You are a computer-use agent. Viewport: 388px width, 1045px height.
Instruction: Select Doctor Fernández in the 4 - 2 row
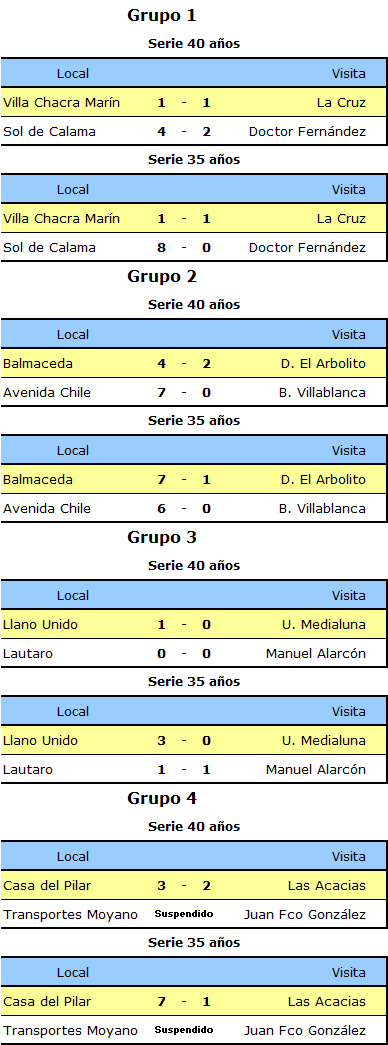[x=307, y=131]
